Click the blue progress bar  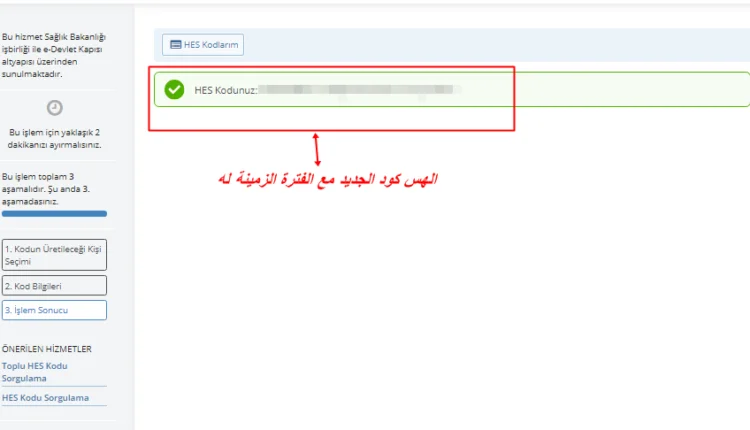click(x=54, y=214)
